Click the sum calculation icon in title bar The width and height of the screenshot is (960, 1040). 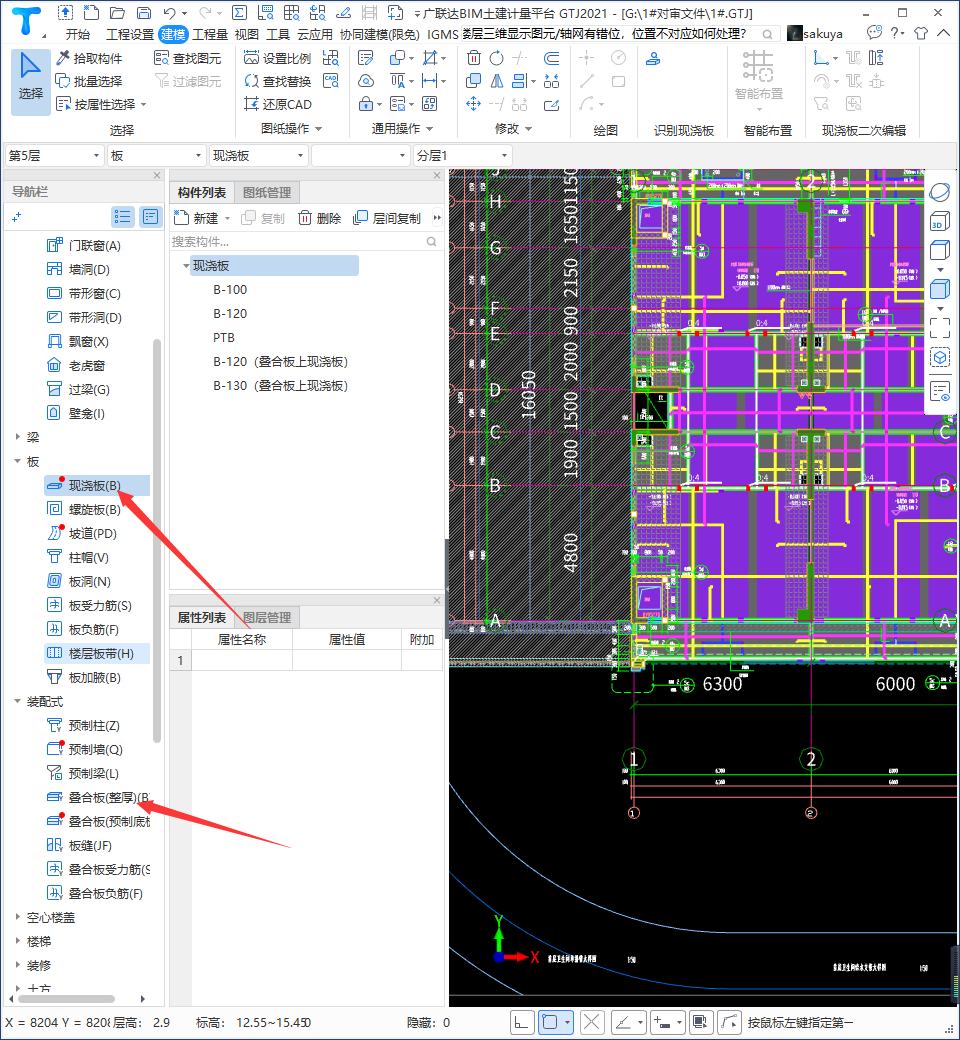[240, 13]
